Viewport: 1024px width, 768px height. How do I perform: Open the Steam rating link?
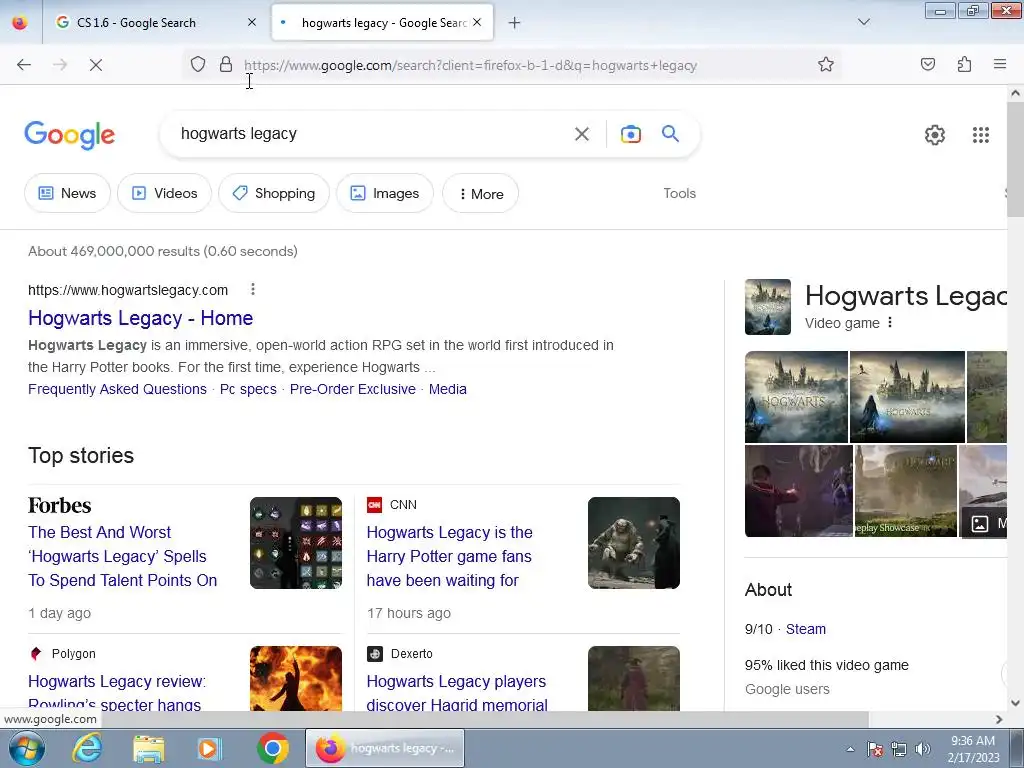(x=806, y=629)
